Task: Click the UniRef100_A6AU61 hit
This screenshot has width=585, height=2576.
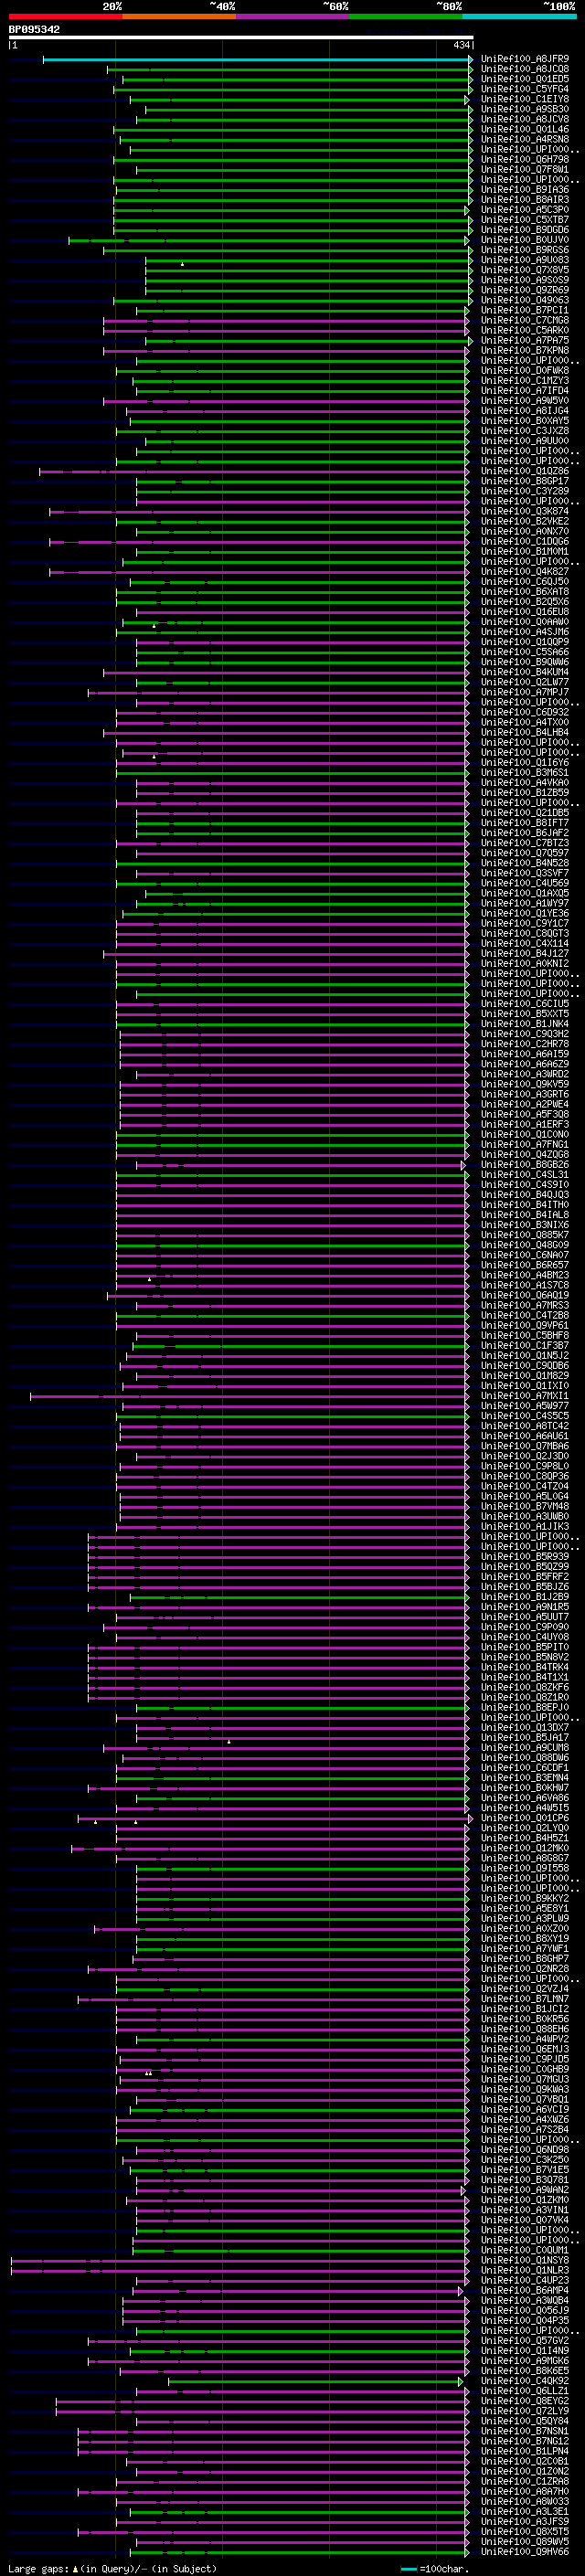Action: pos(525,1435)
